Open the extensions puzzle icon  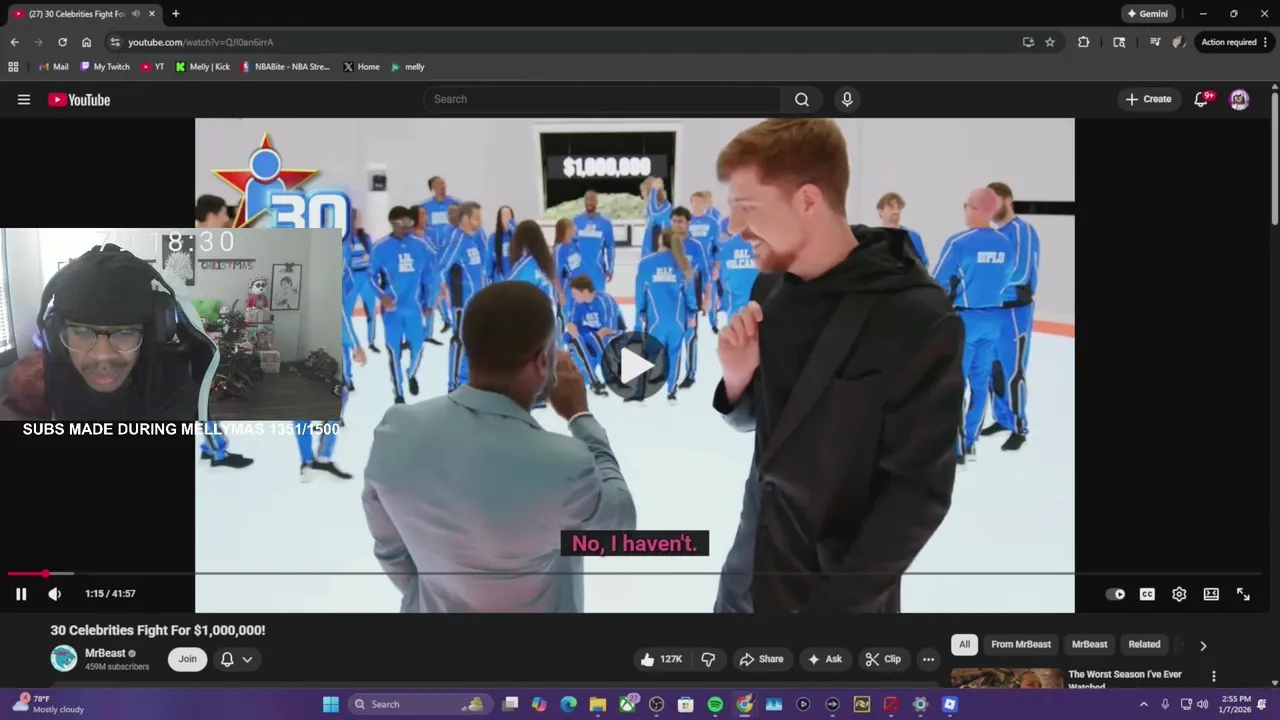pyautogui.click(x=1083, y=42)
